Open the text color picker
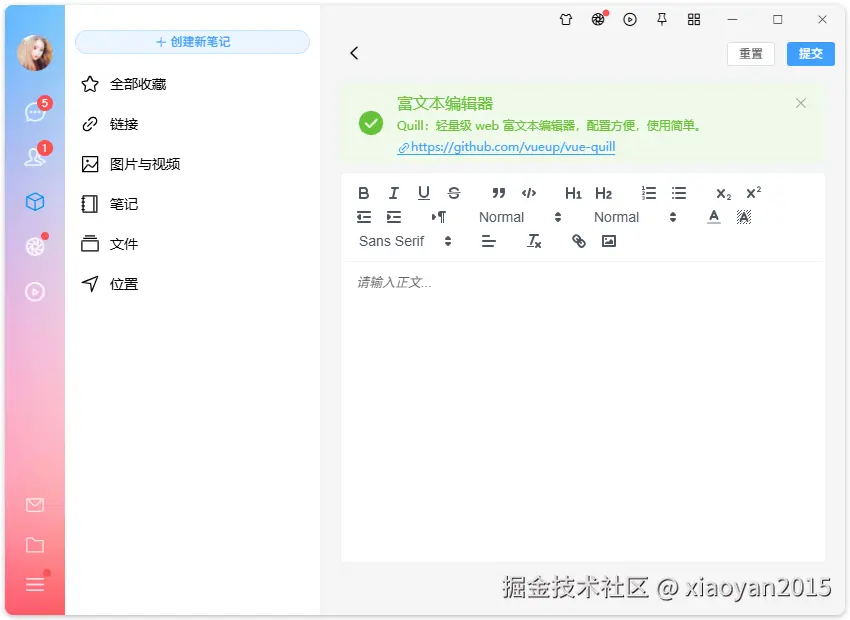 [714, 217]
